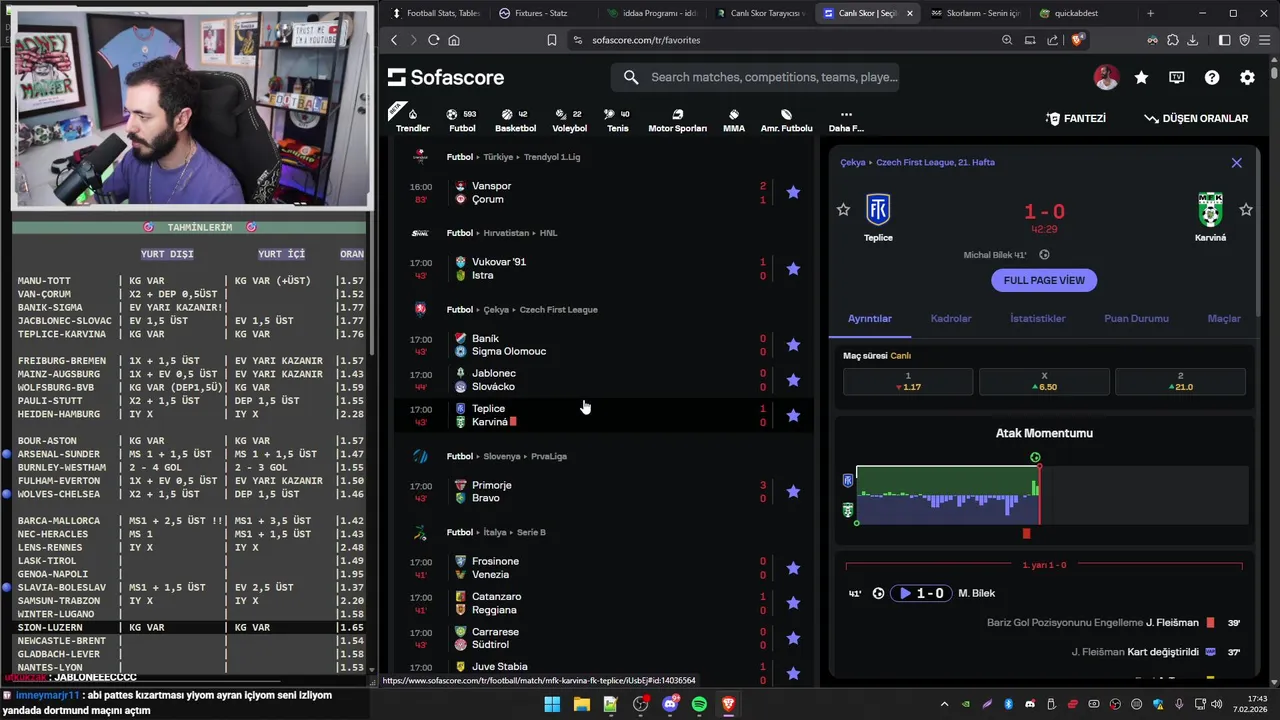Open the browser downloads icon
This screenshot has width=1280, height=720.
pyautogui.click(x=1192, y=40)
